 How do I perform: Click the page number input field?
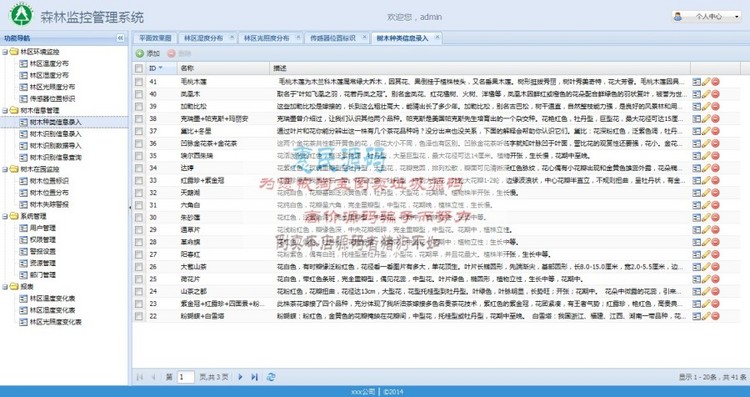pos(186,377)
